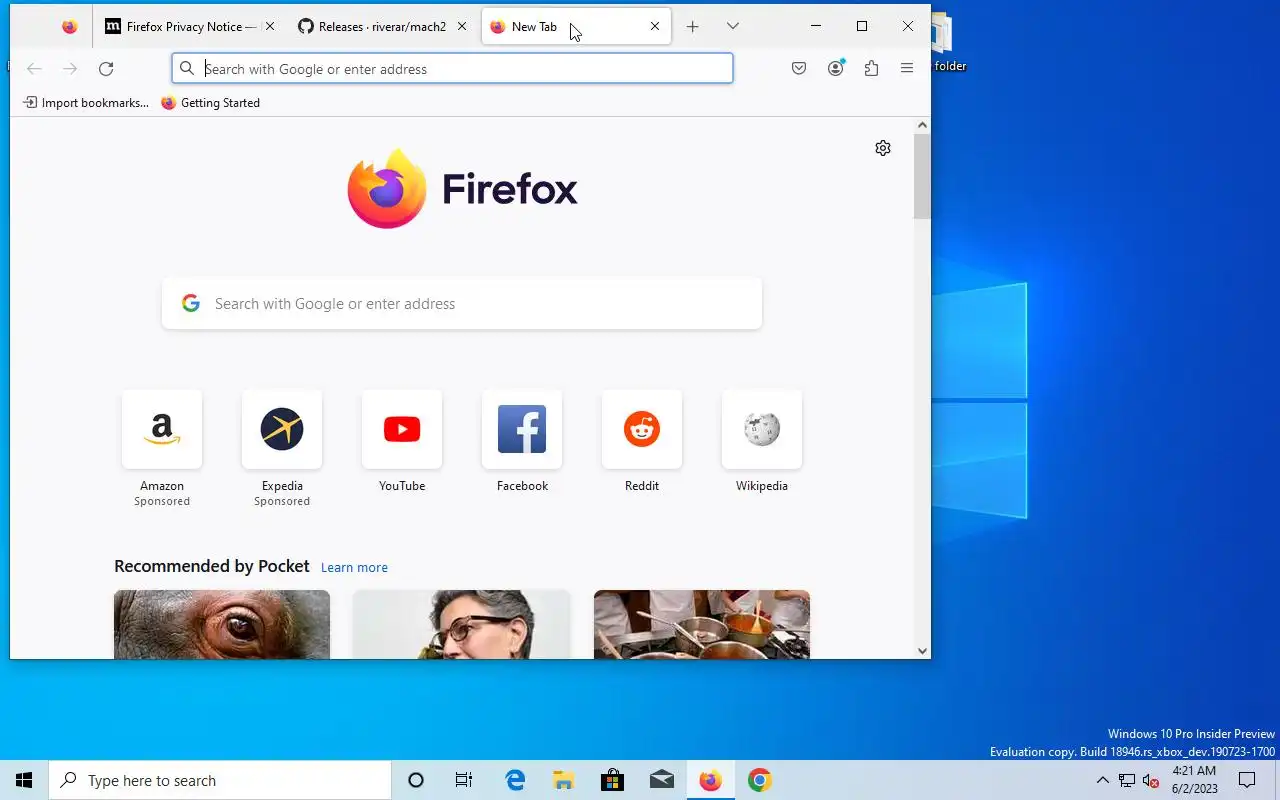Open the clock showing 4:21 AM
Screen dimensions: 1280x800
1194,780
